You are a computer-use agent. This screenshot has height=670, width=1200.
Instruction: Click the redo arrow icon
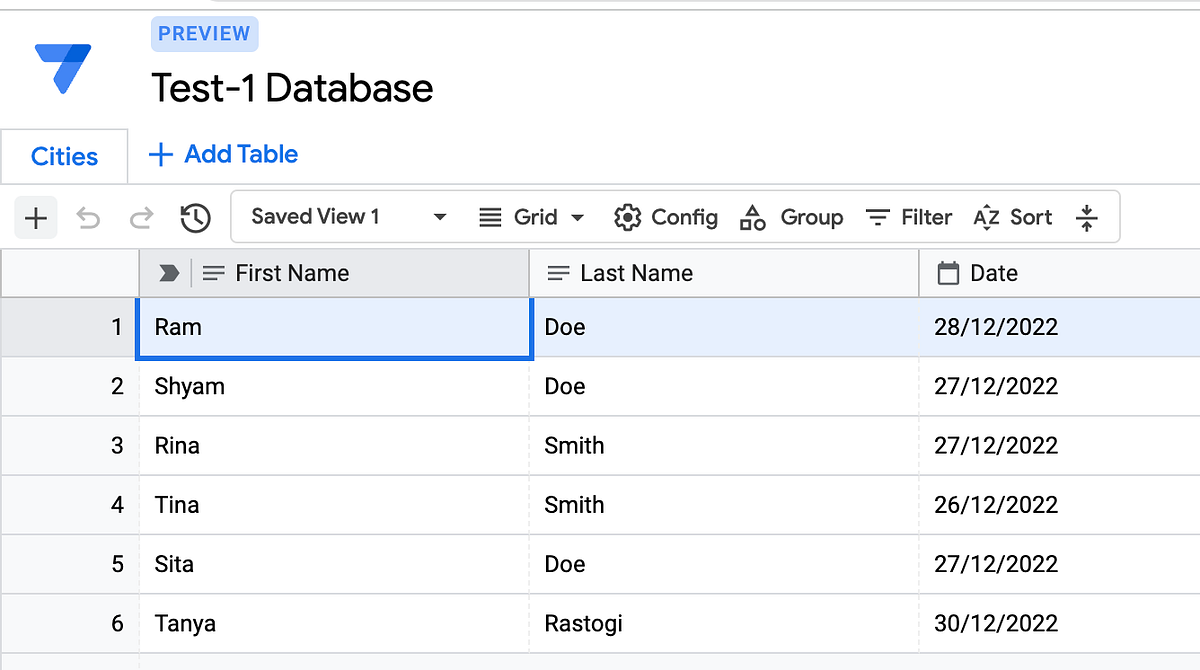point(142,218)
